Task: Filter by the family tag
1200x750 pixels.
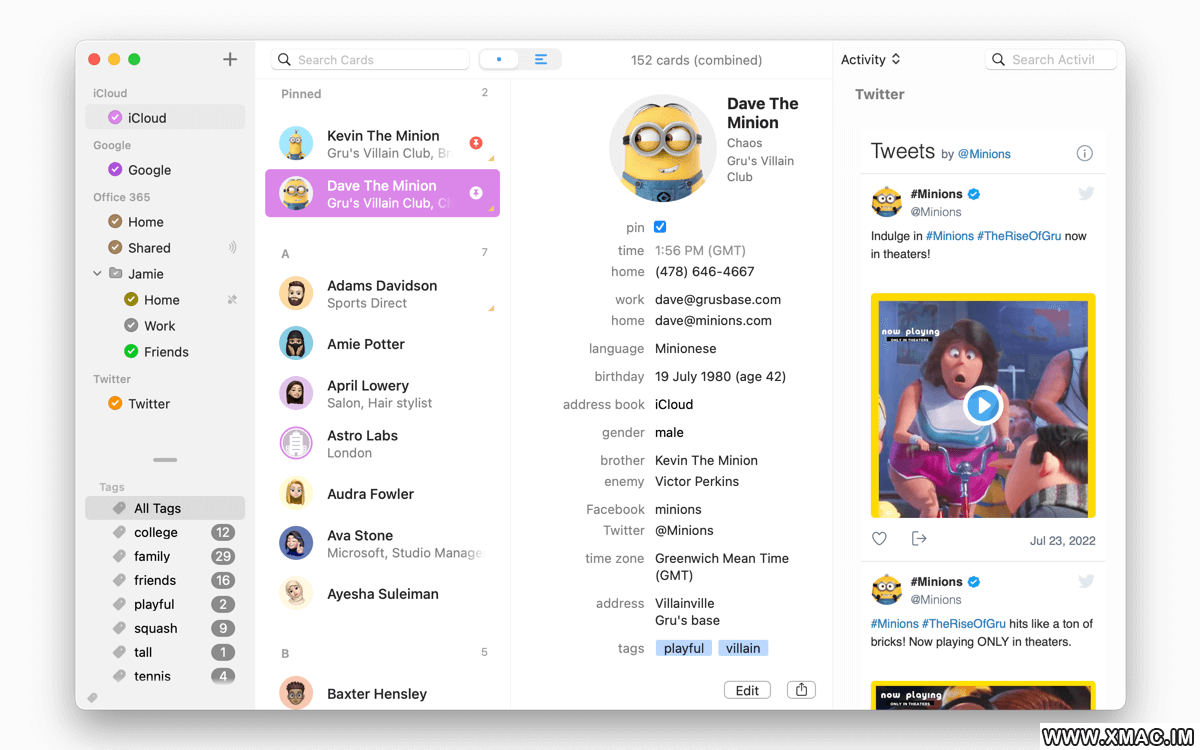Action: click(x=165, y=556)
